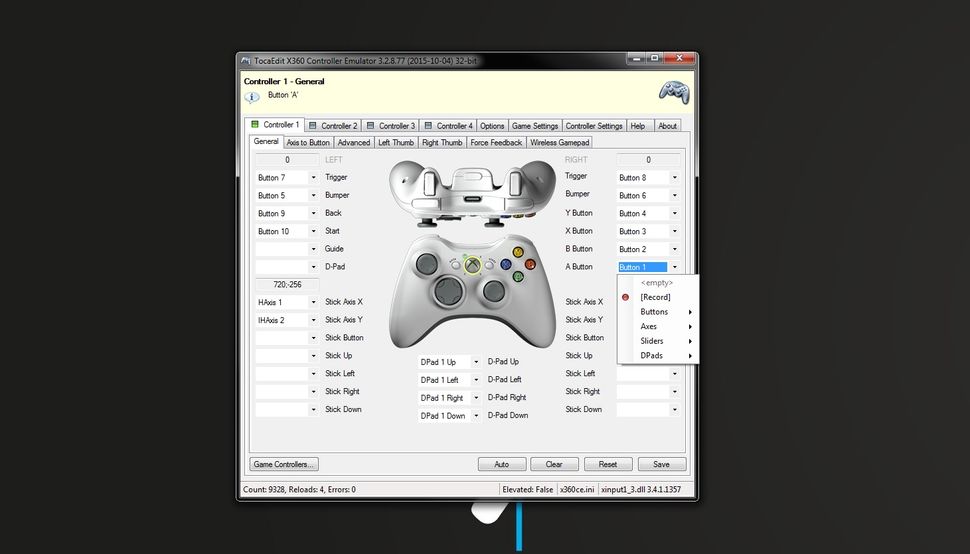Screen dimensions: 970x554
Task: Open the empty D-Pad dropdown on left
Action: (313, 267)
